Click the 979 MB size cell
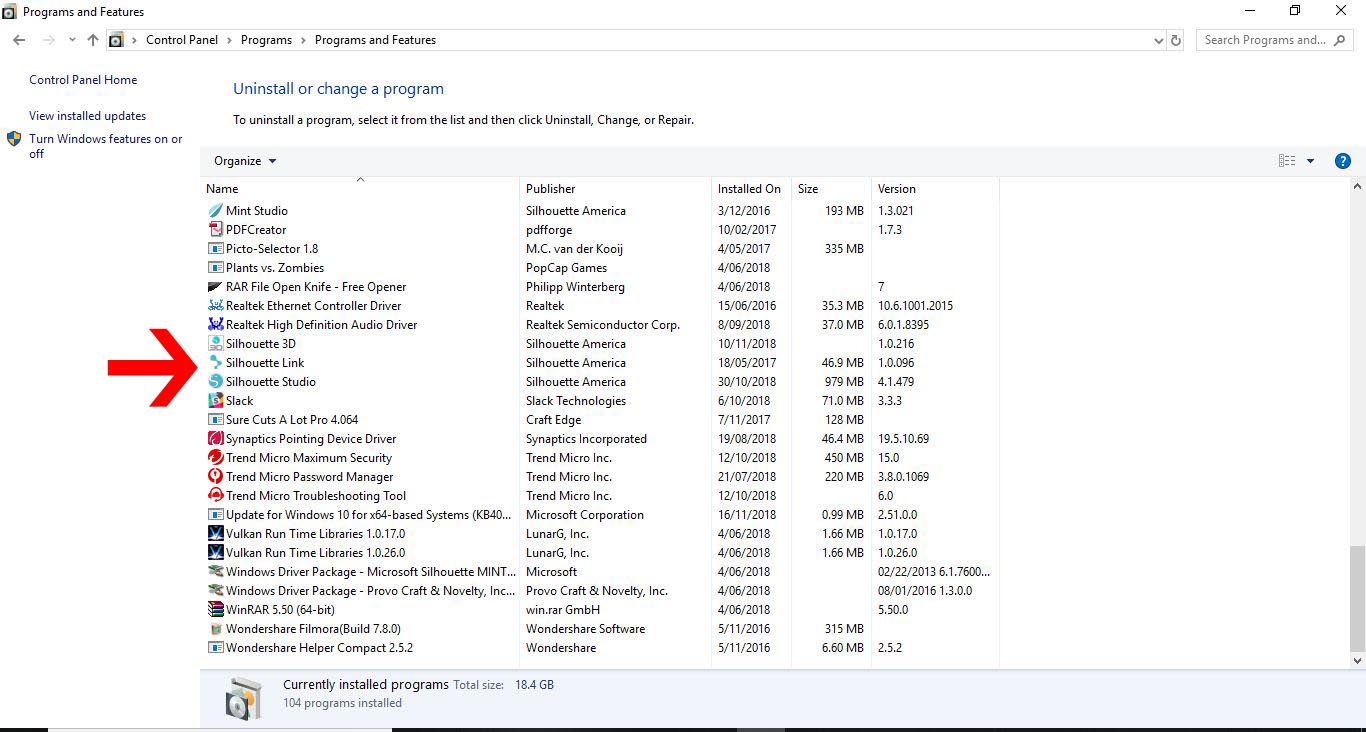Viewport: 1366px width, 732px height. (844, 382)
